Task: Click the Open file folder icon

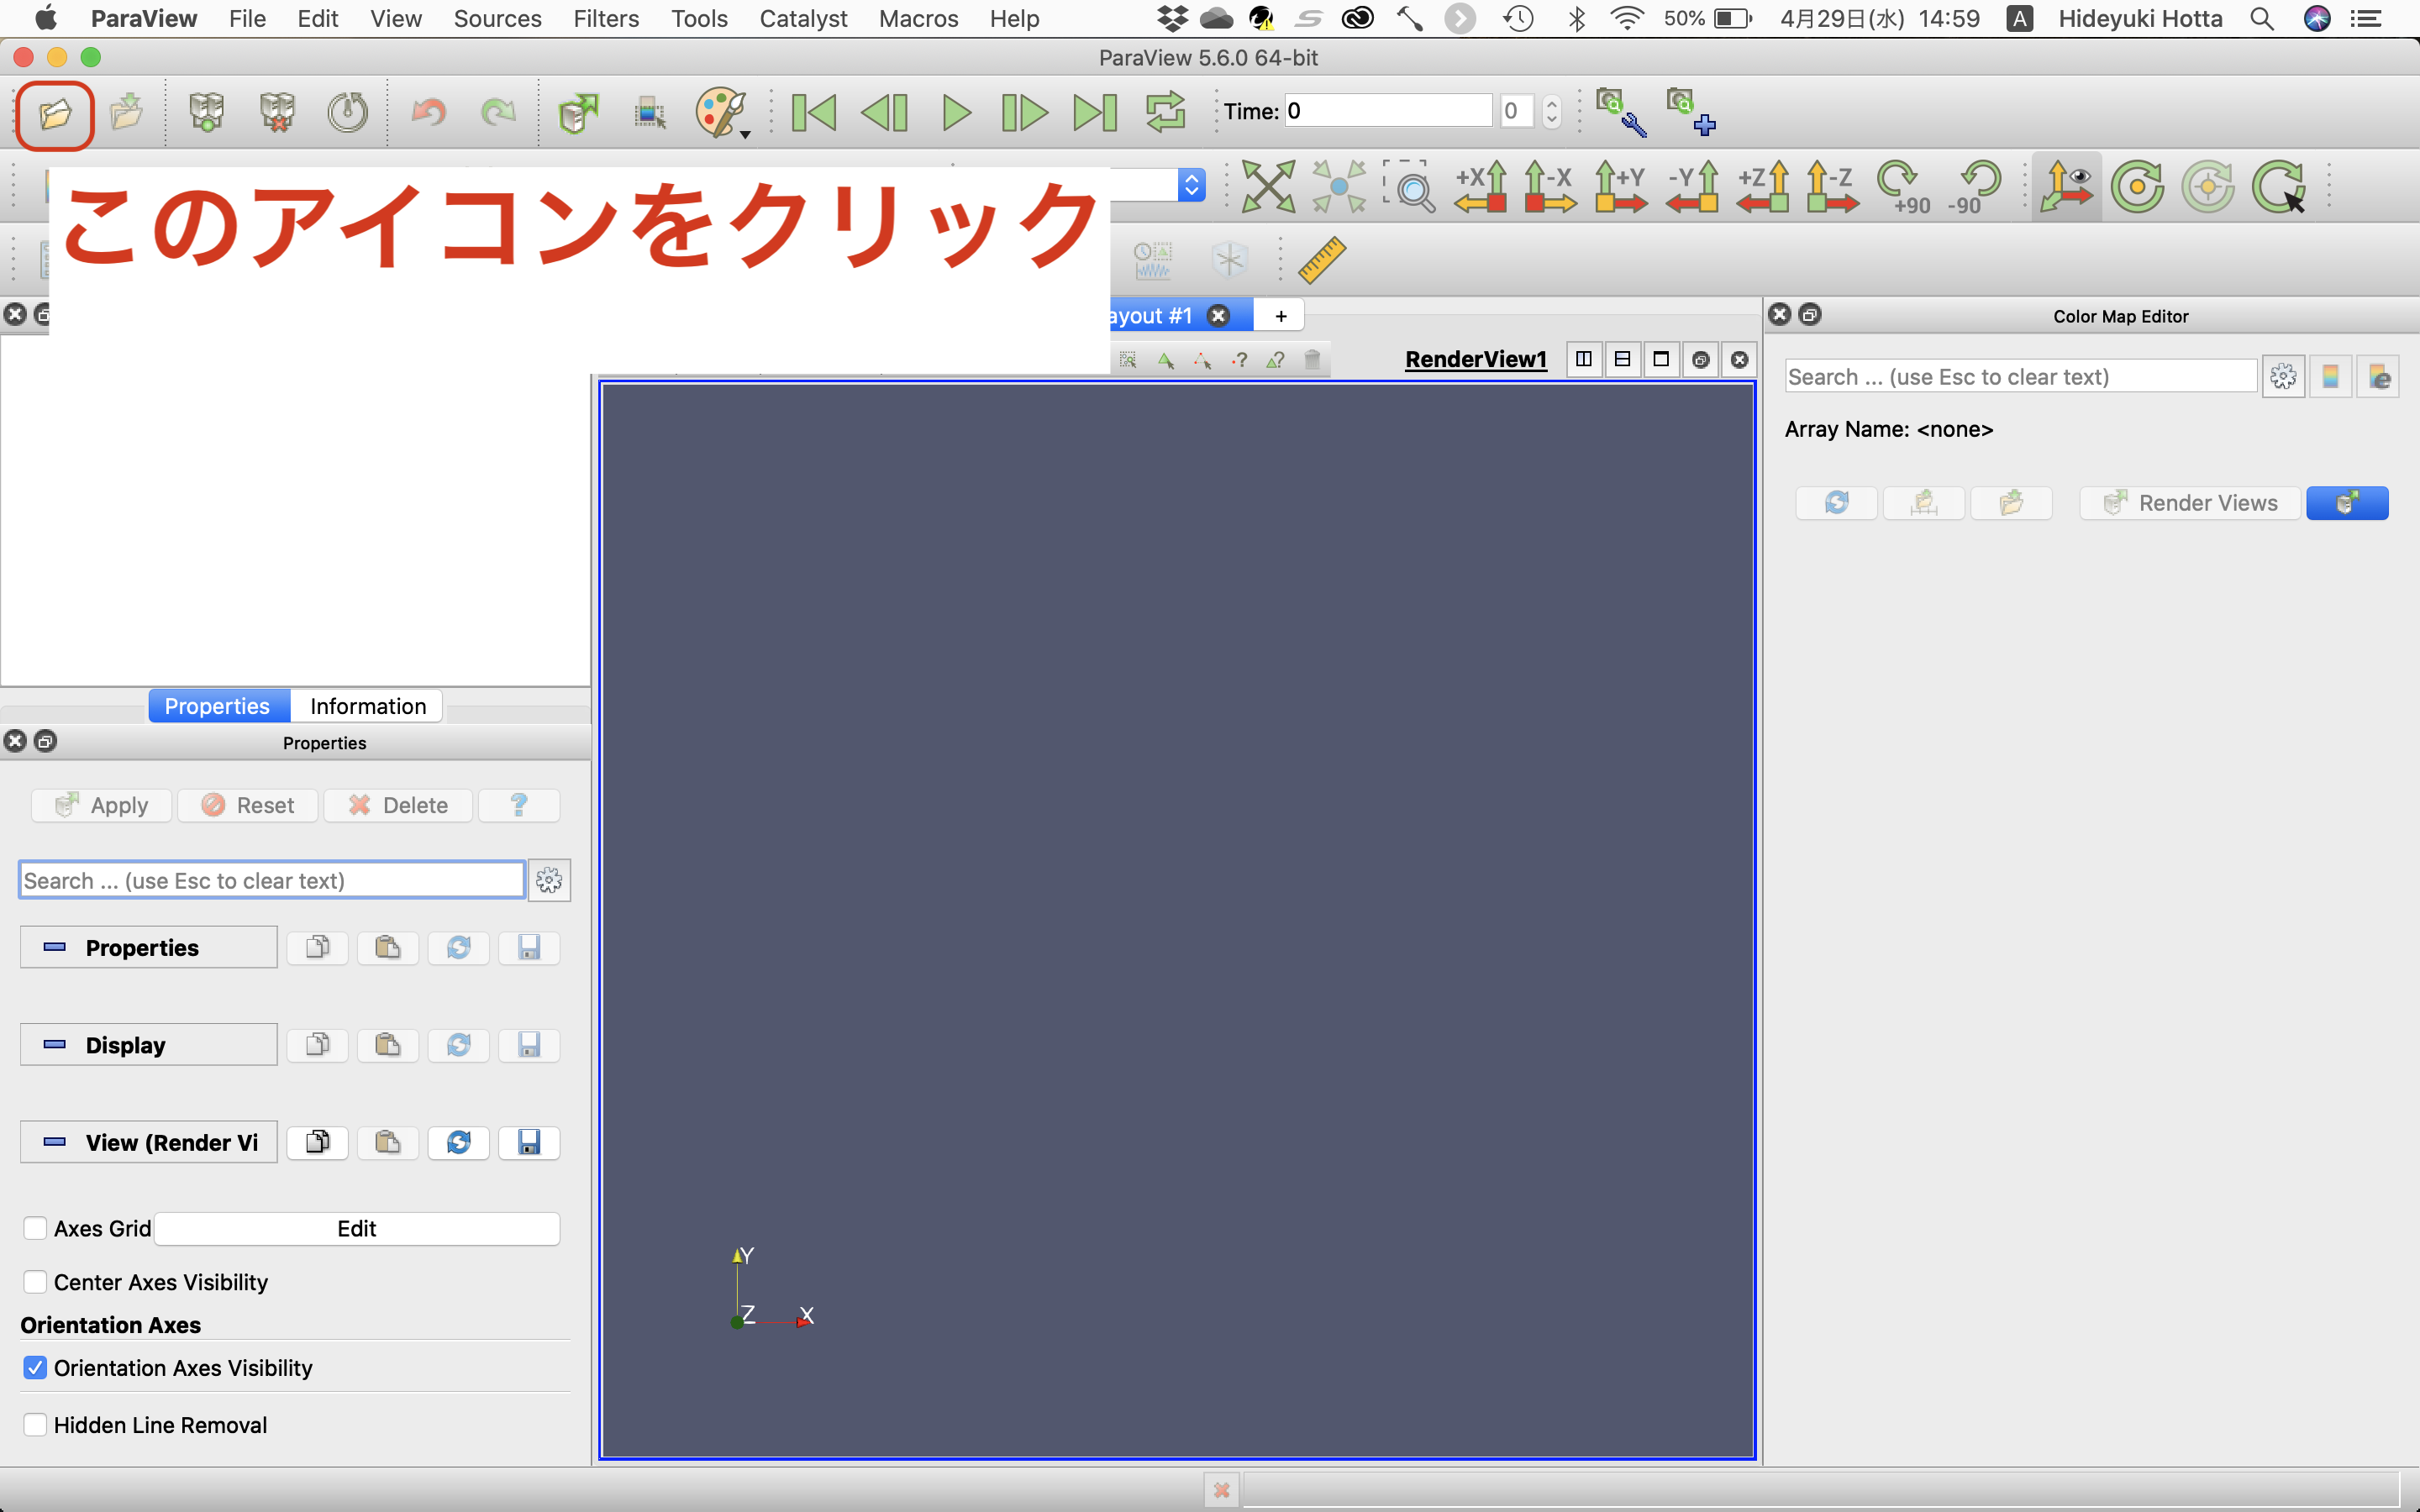Action: [x=55, y=114]
